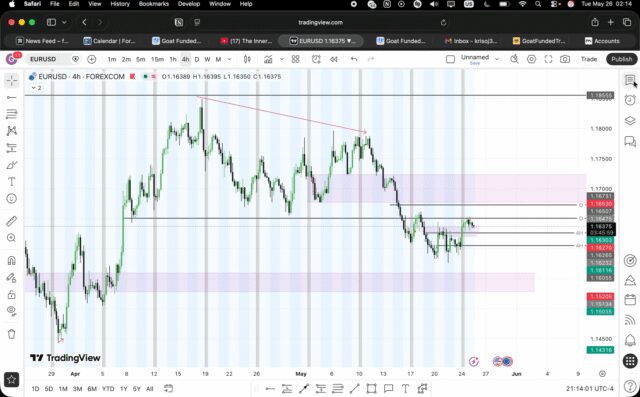Viewport: 640px width, 397px height.
Task: Open the trend line tools in left toolbar
Action: [11, 98]
